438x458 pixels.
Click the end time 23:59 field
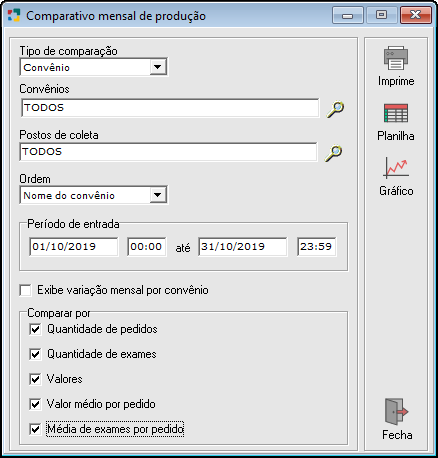pos(317,247)
